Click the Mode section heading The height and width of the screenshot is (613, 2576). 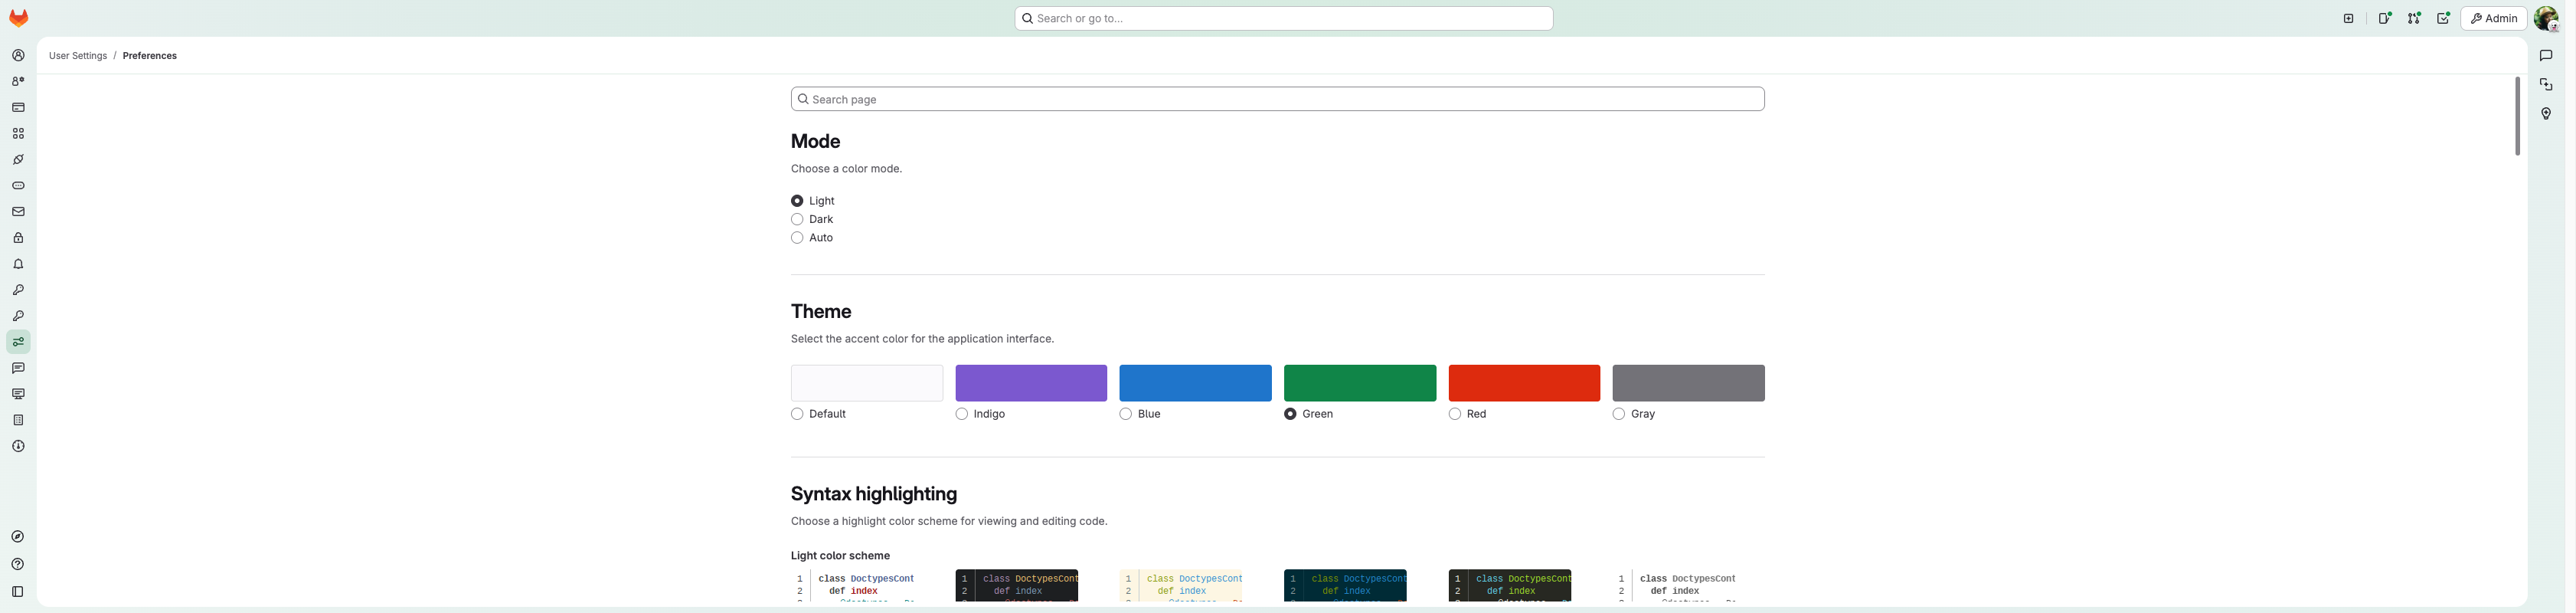pos(815,142)
